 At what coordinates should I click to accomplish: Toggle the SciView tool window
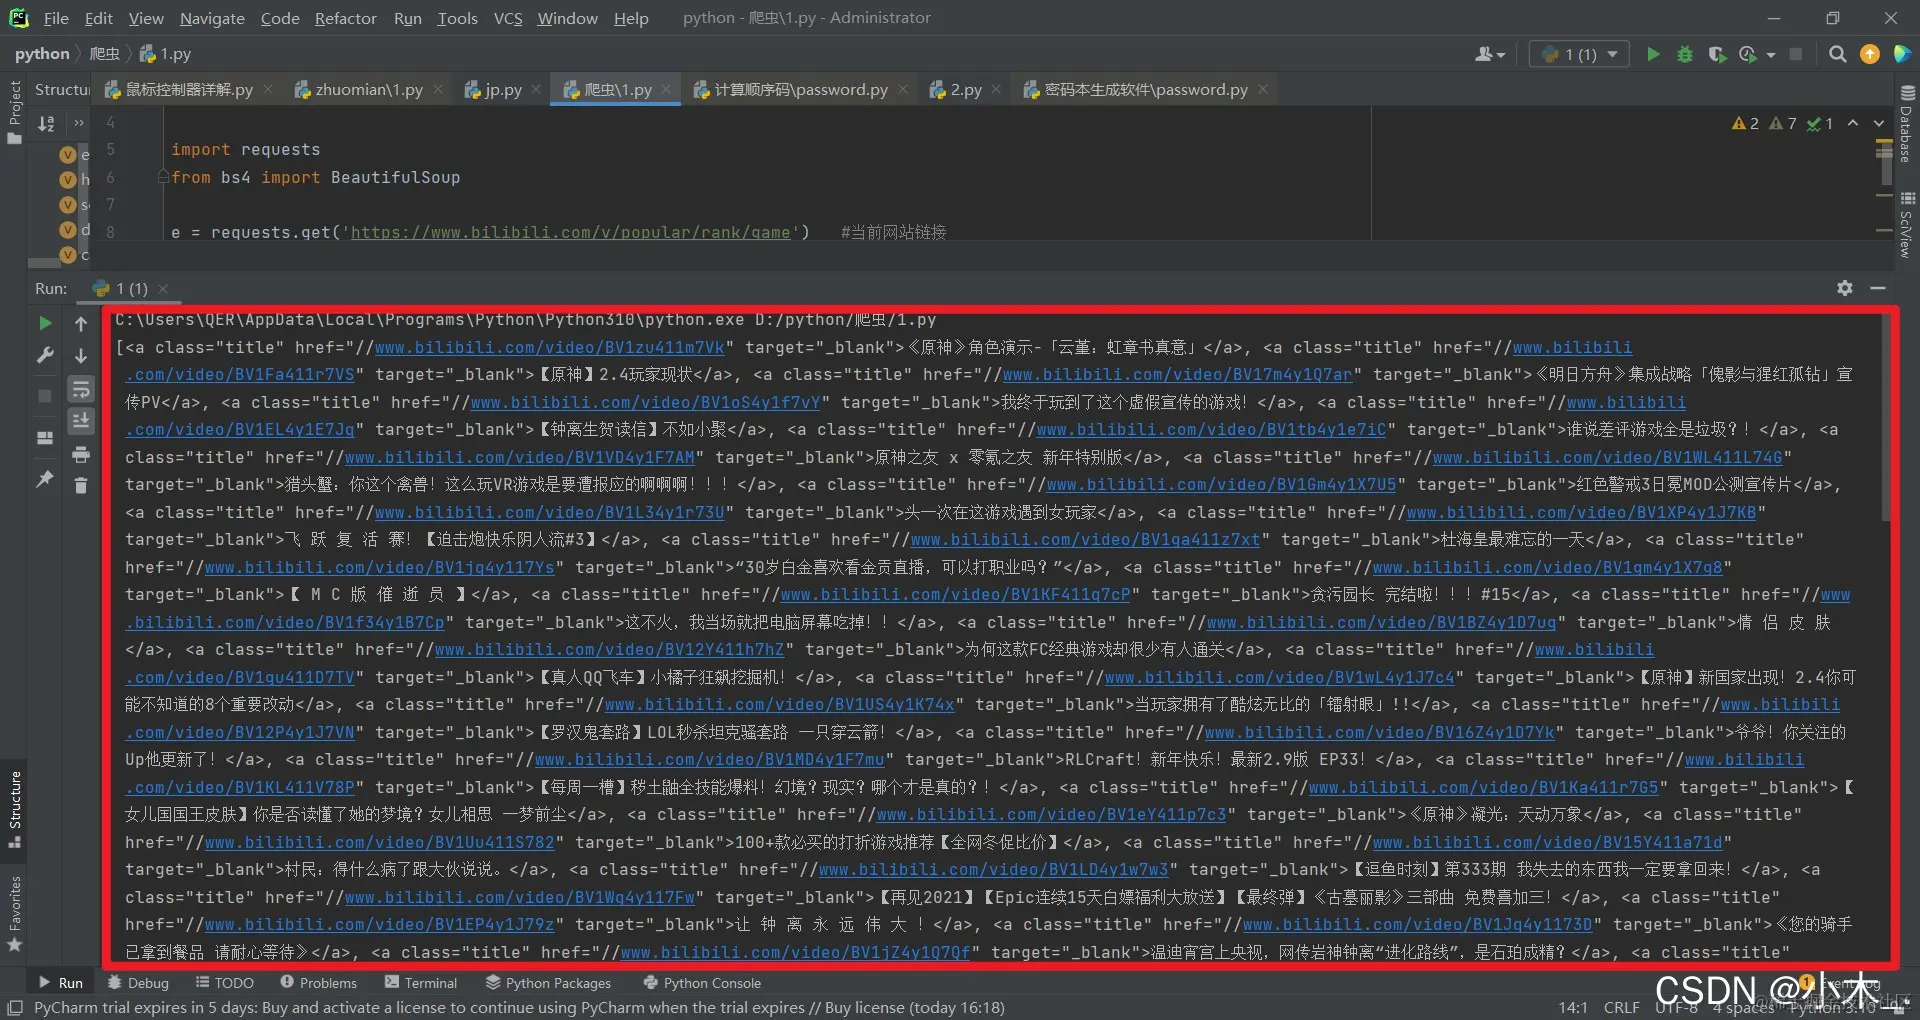coord(1906,225)
